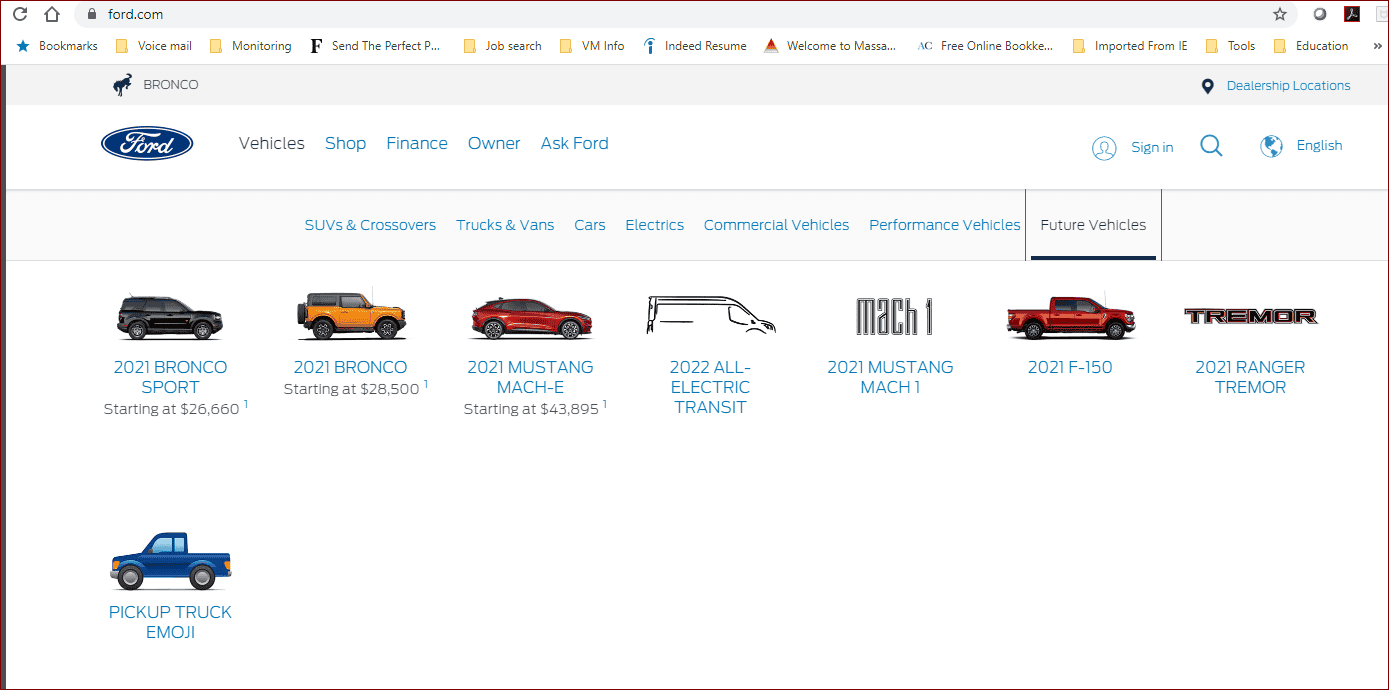Open 2021 Mustang Mach-E link
1389x690 pixels.
(x=530, y=377)
